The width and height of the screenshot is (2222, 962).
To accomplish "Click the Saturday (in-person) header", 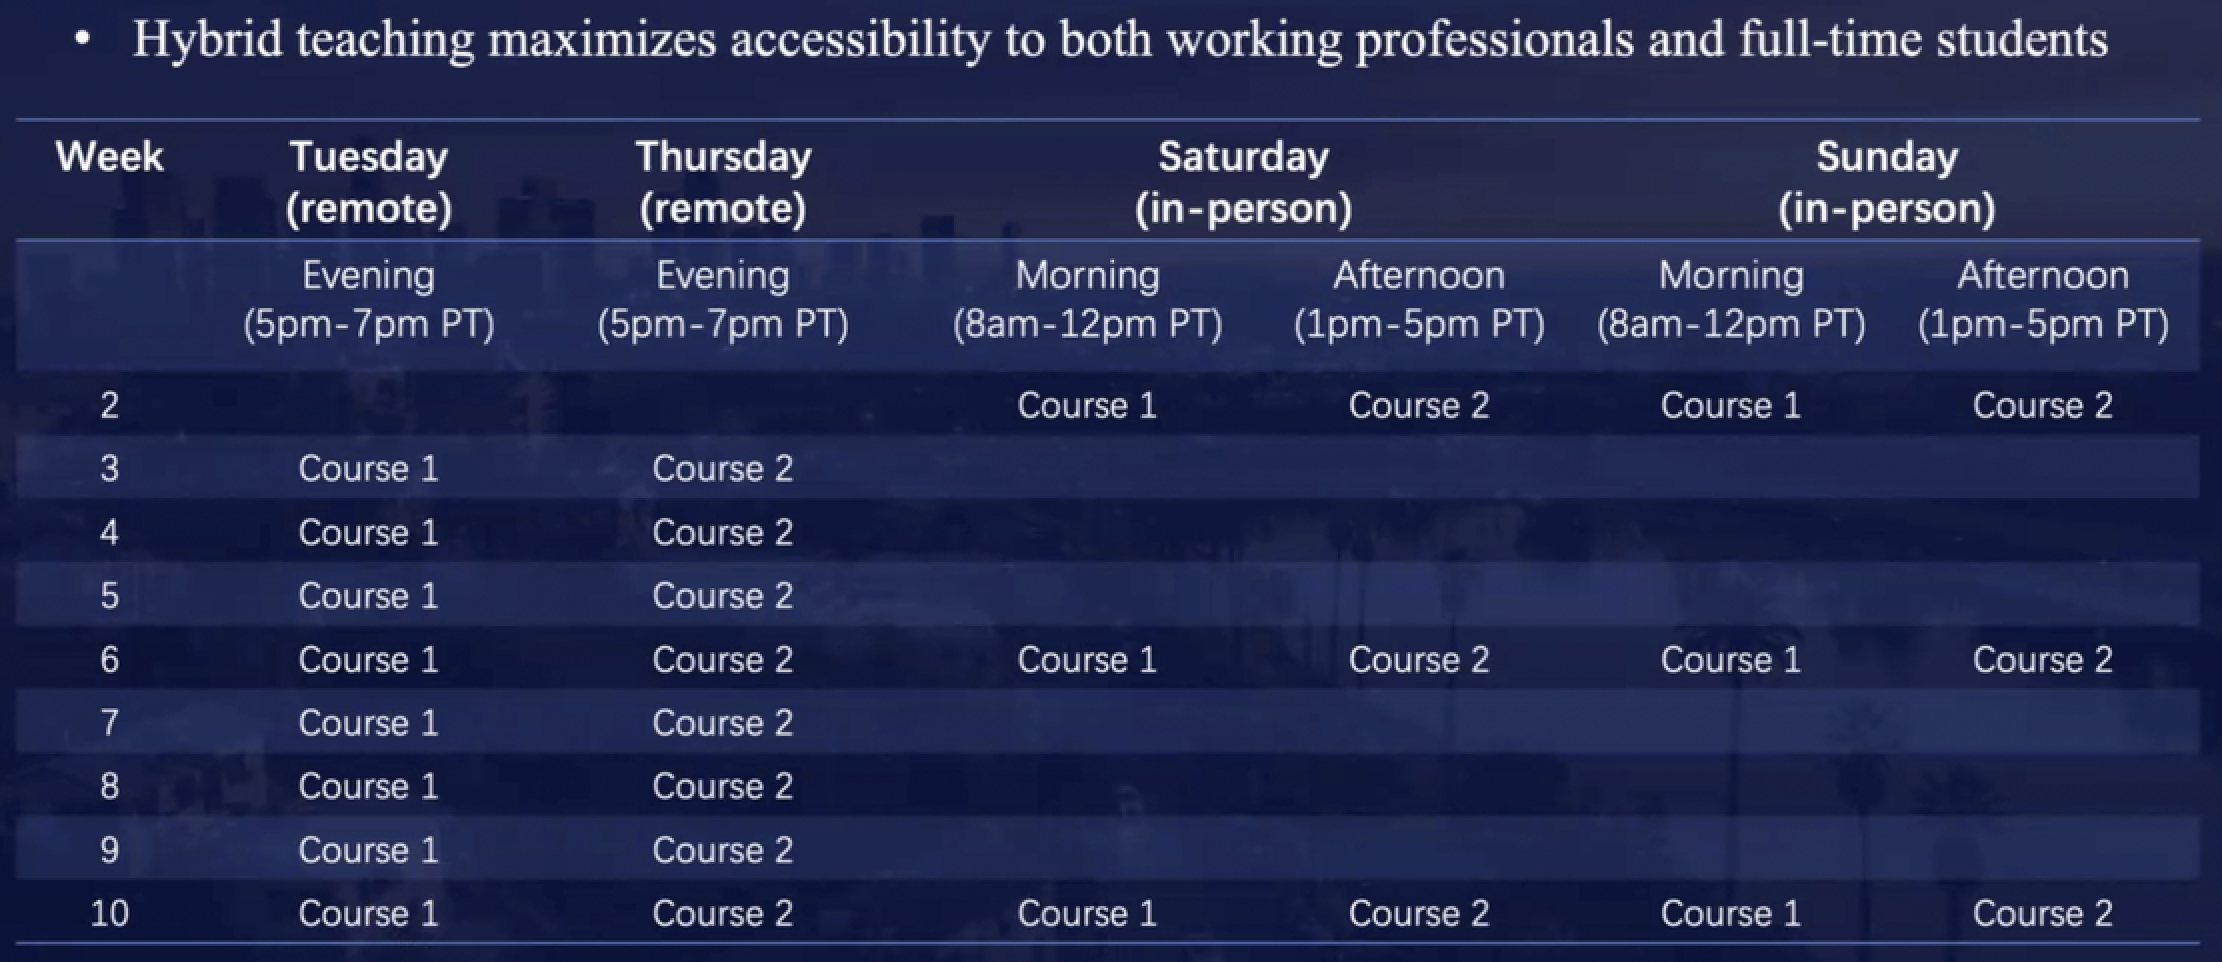I will pos(1243,182).
